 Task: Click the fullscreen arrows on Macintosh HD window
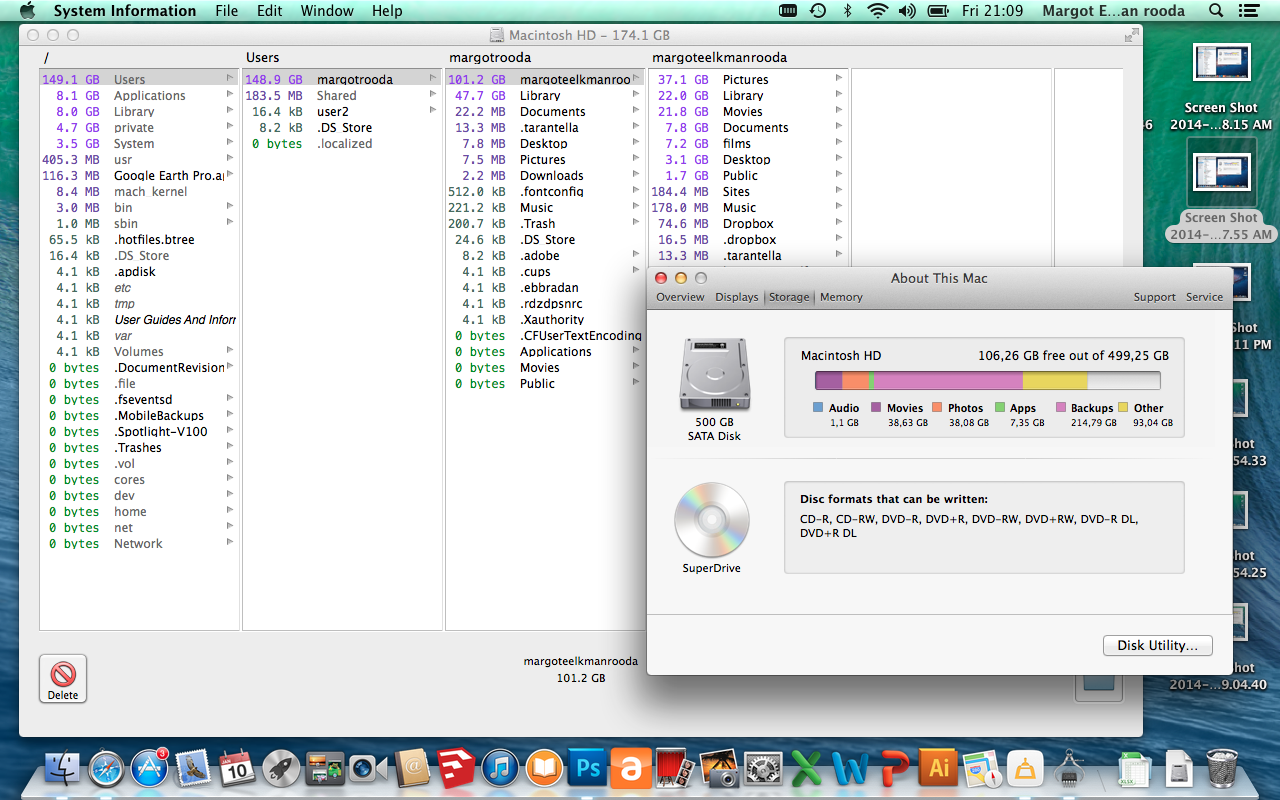pyautogui.click(x=1131, y=35)
